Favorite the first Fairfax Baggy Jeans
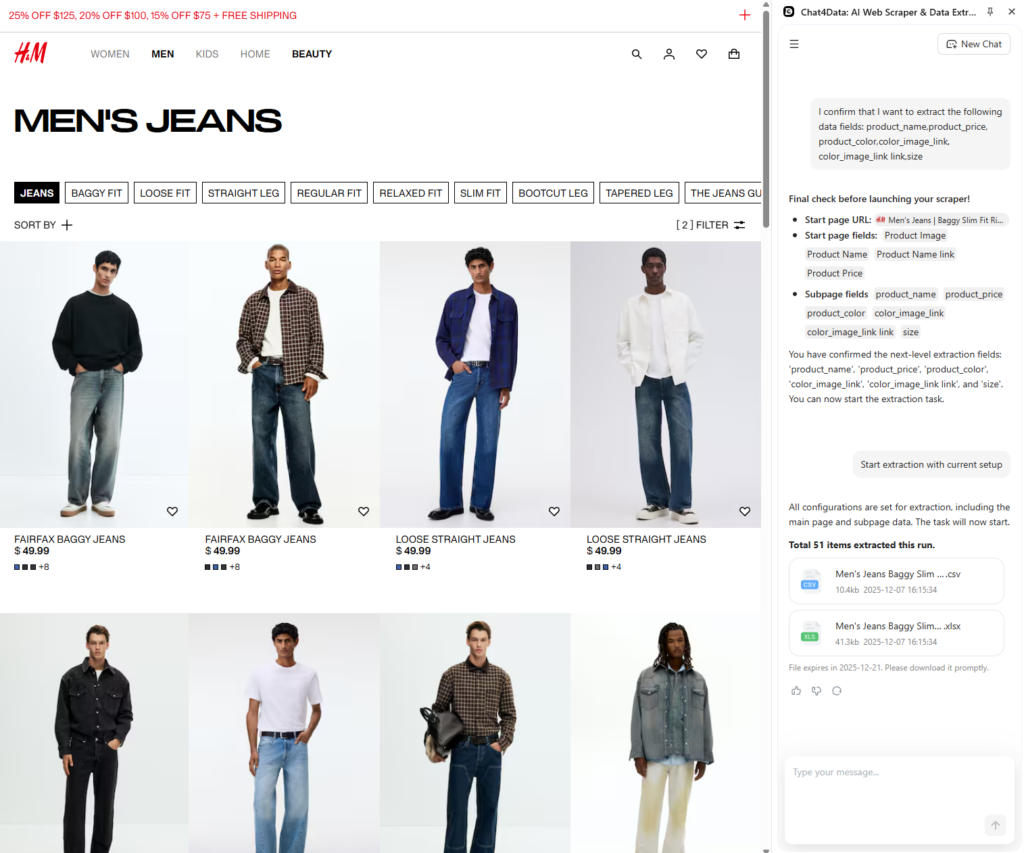Screen dimensions: 1024x853 (172, 511)
